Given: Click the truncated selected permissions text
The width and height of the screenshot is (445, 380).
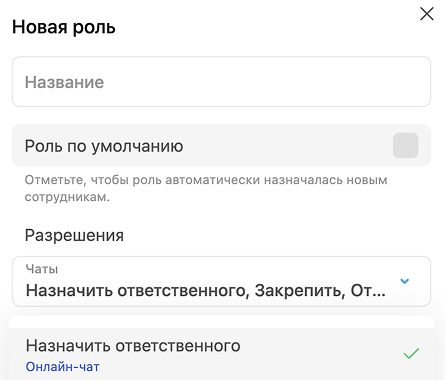Looking at the screenshot, I should pos(206,290).
